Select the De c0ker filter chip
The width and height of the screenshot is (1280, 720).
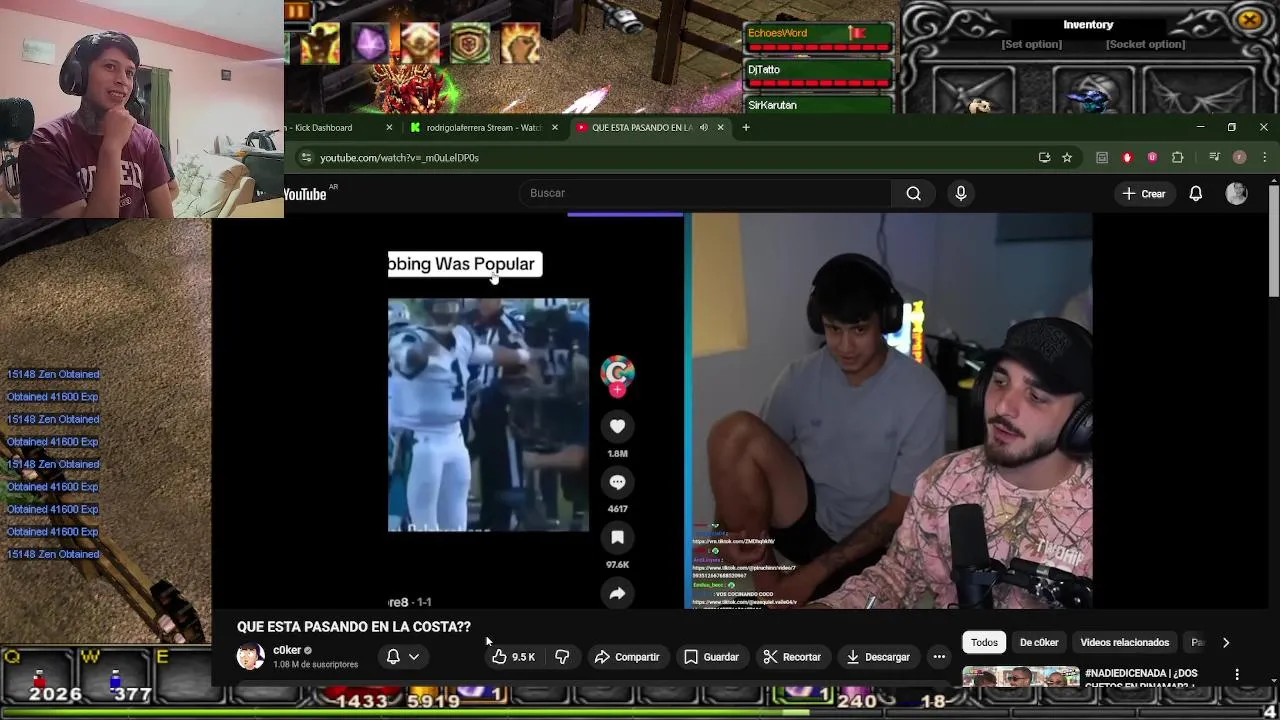[1039, 643]
